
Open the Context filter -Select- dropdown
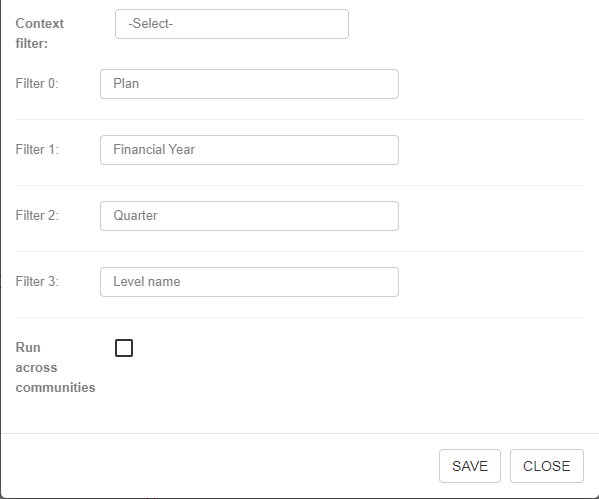coord(232,24)
